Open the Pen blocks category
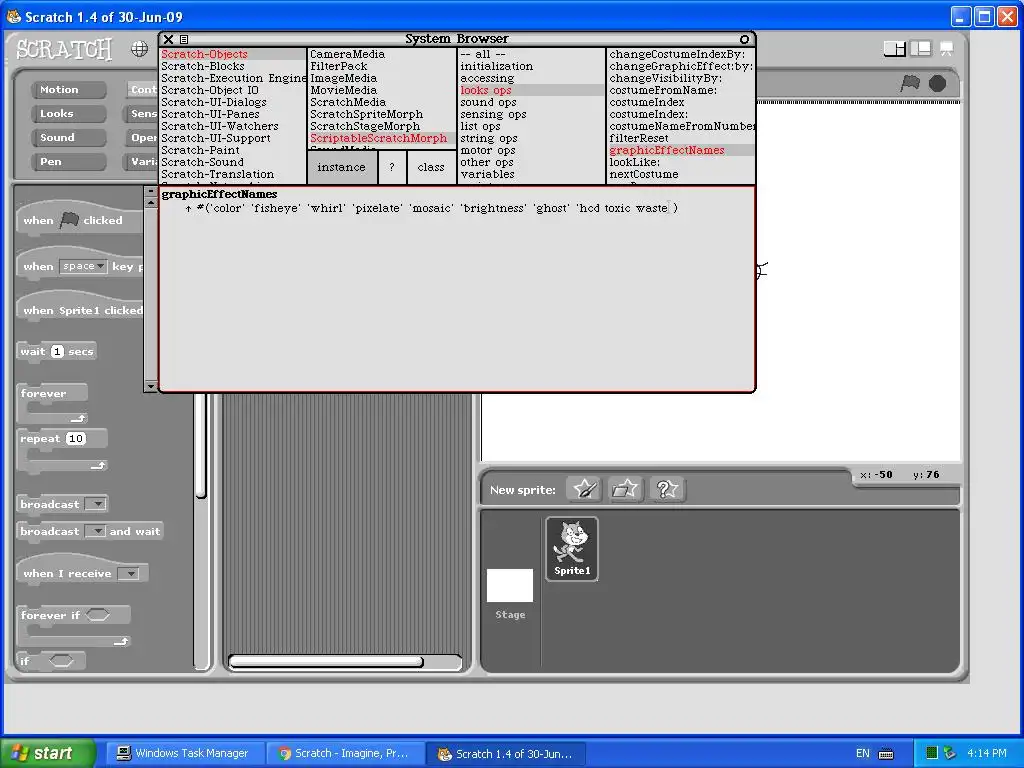This screenshot has width=1024, height=768. pos(69,162)
